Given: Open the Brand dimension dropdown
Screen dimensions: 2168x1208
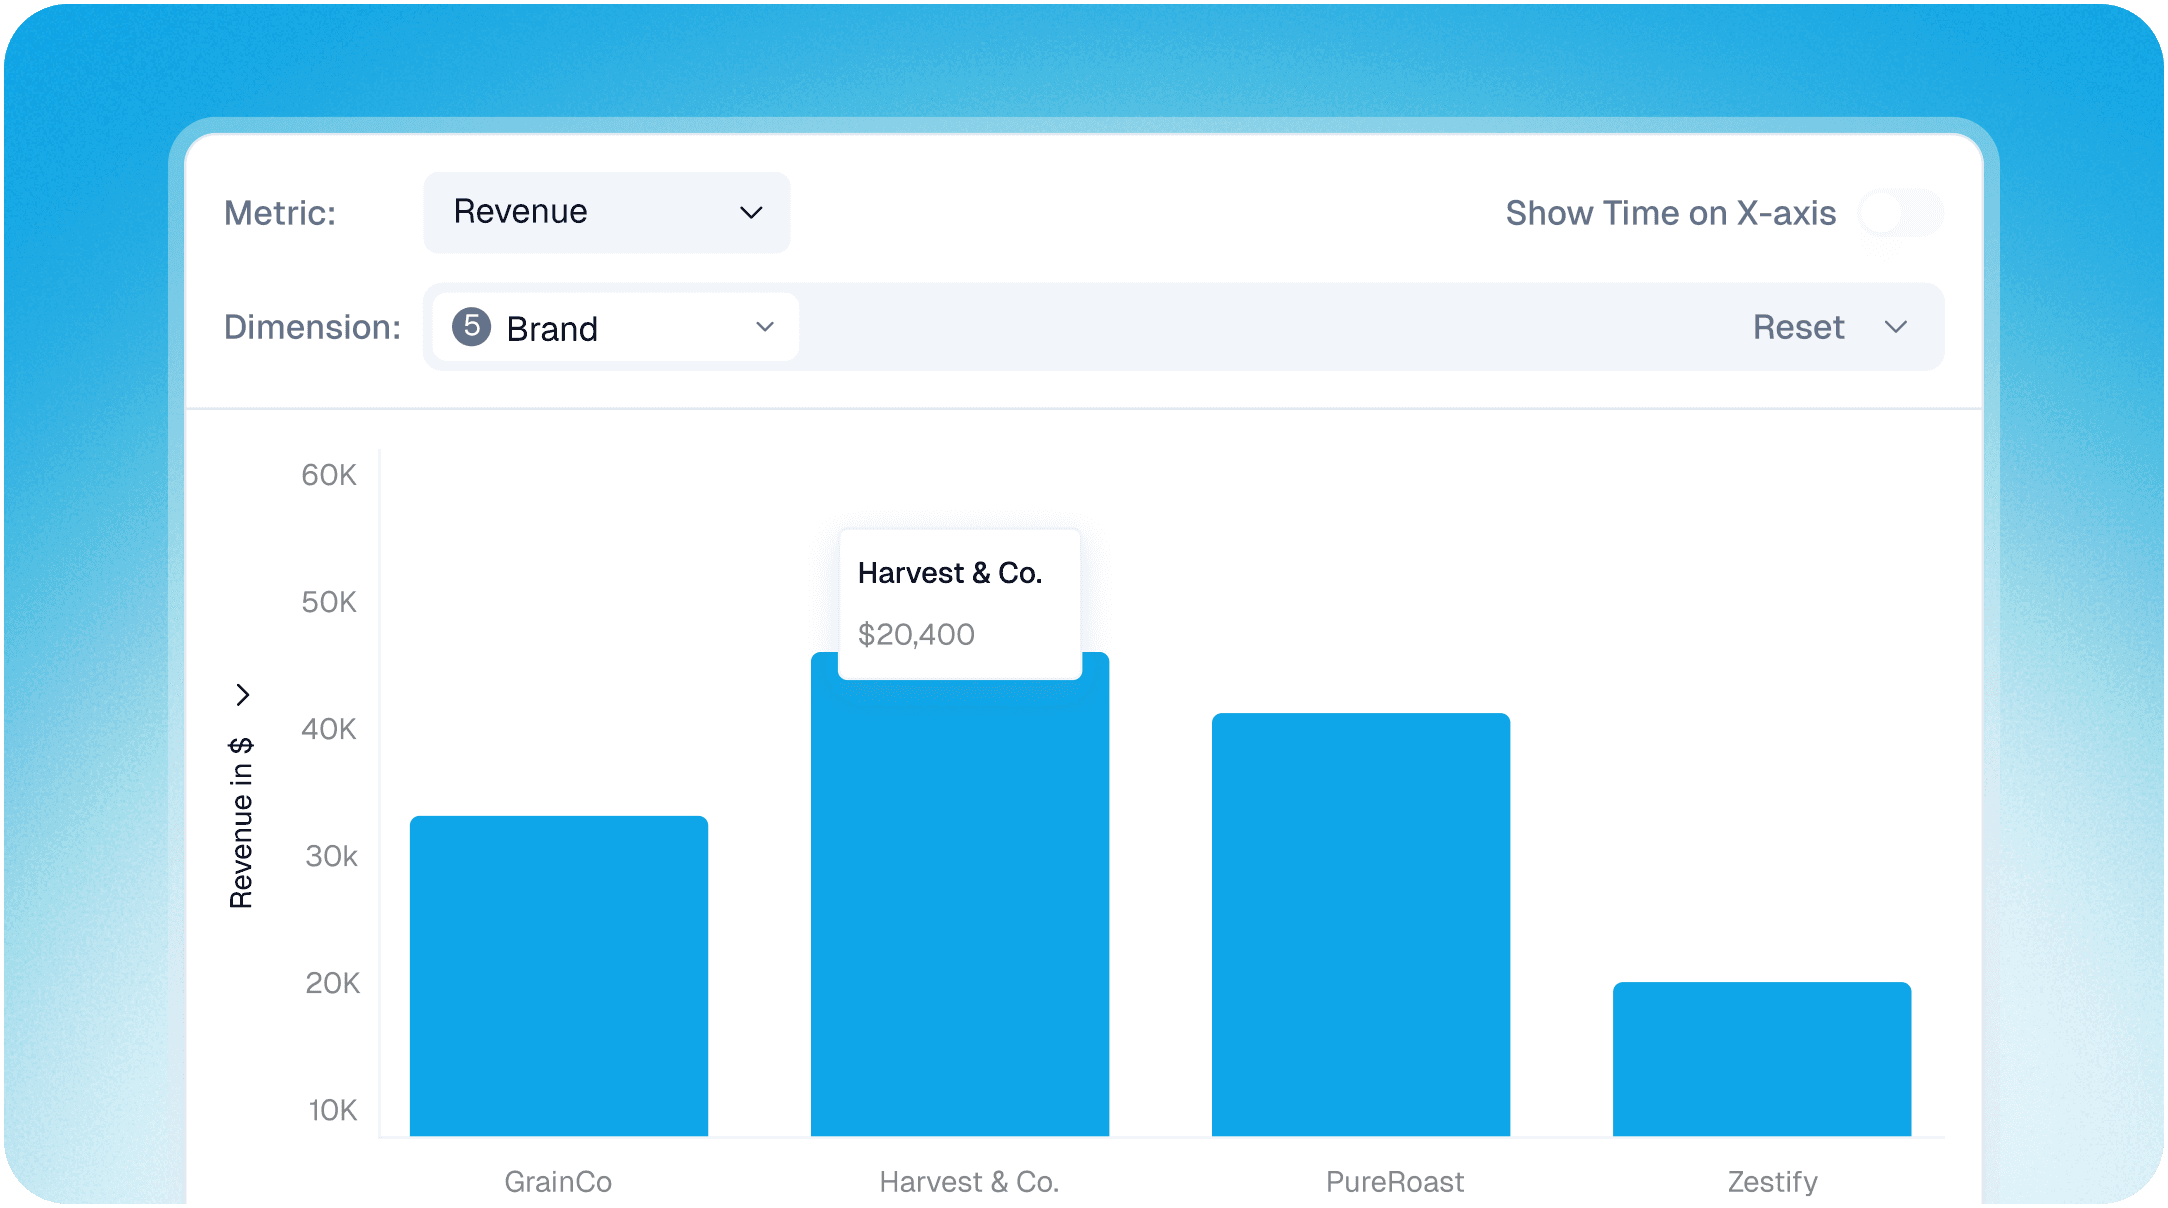Looking at the screenshot, I should (x=615, y=327).
